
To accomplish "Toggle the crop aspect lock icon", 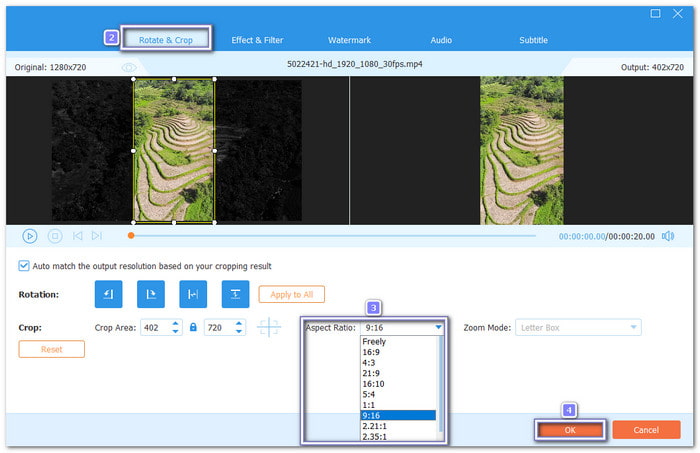I will [191, 327].
